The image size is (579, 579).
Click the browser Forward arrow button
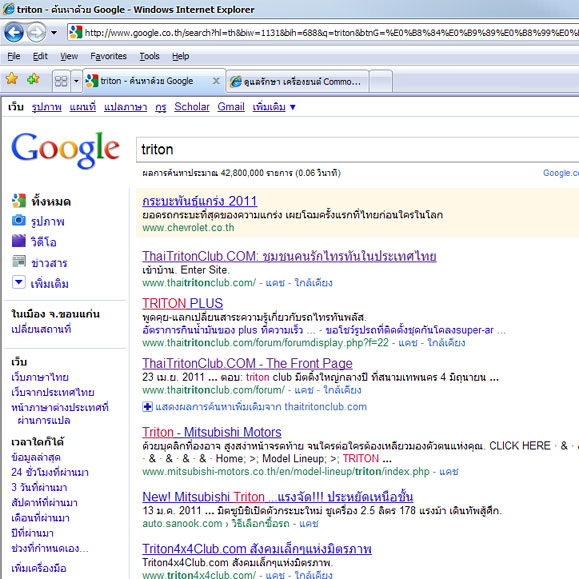[36, 32]
